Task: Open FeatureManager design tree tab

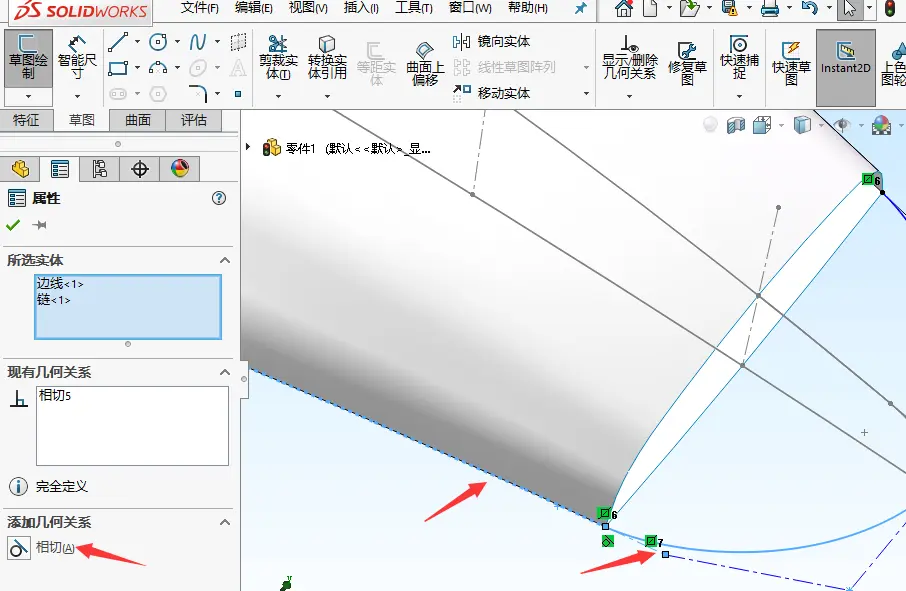Action: (20, 169)
